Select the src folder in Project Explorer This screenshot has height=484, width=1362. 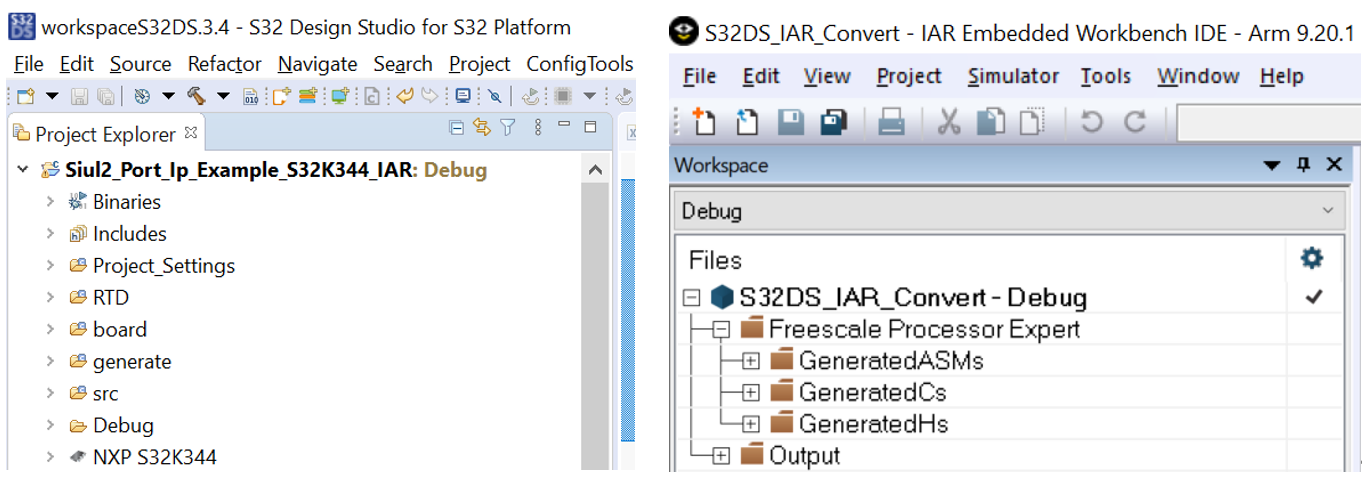(105, 394)
